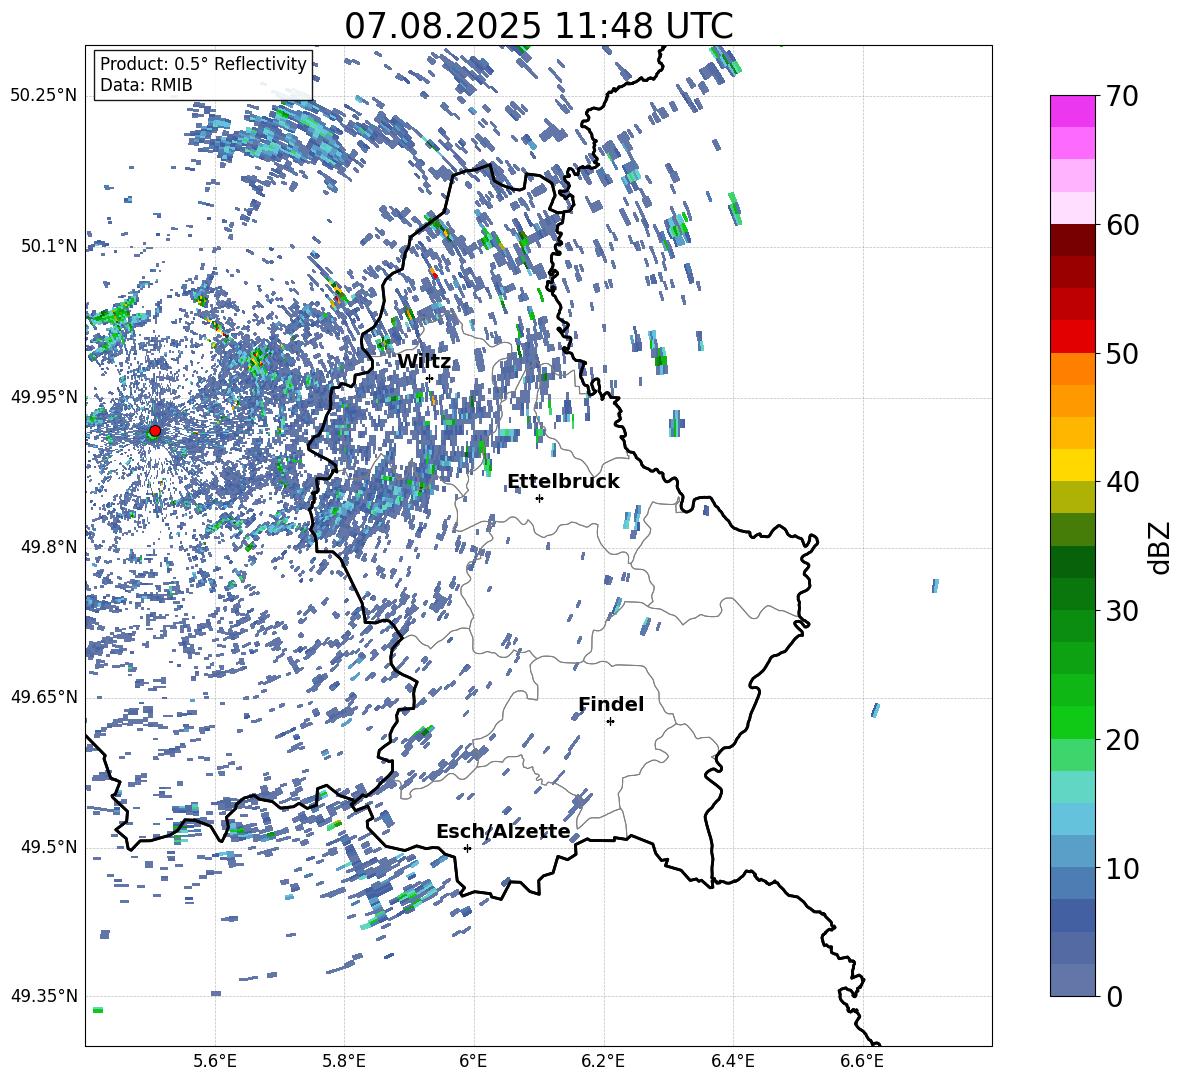Click the 50.1°N latitude label
1184x1081 pixels.
48,246
